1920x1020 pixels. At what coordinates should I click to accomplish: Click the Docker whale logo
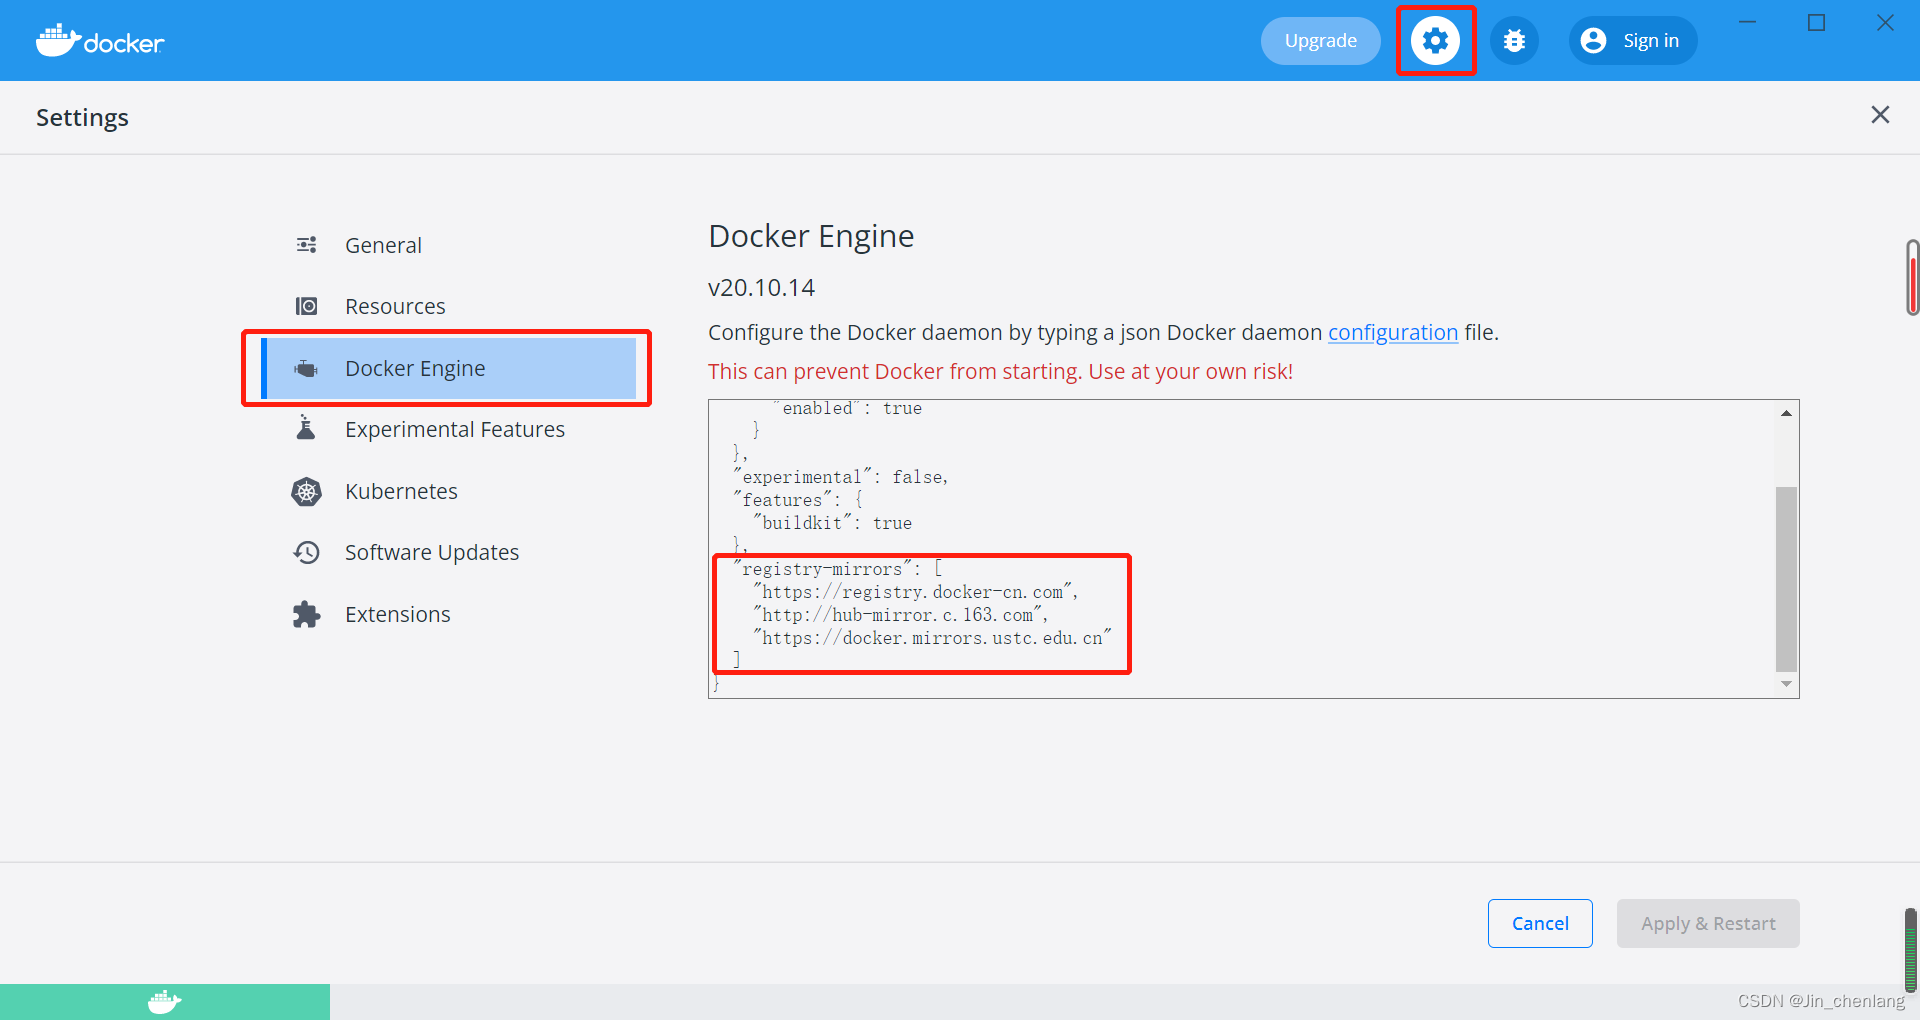(100, 41)
